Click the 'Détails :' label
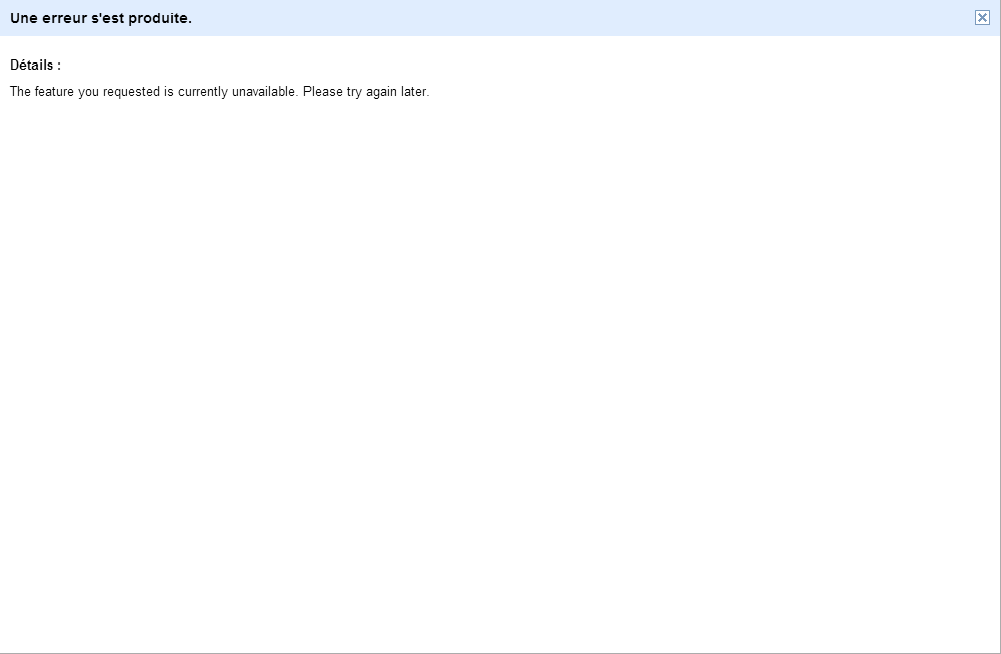The width and height of the screenshot is (1001, 654). pos(36,65)
